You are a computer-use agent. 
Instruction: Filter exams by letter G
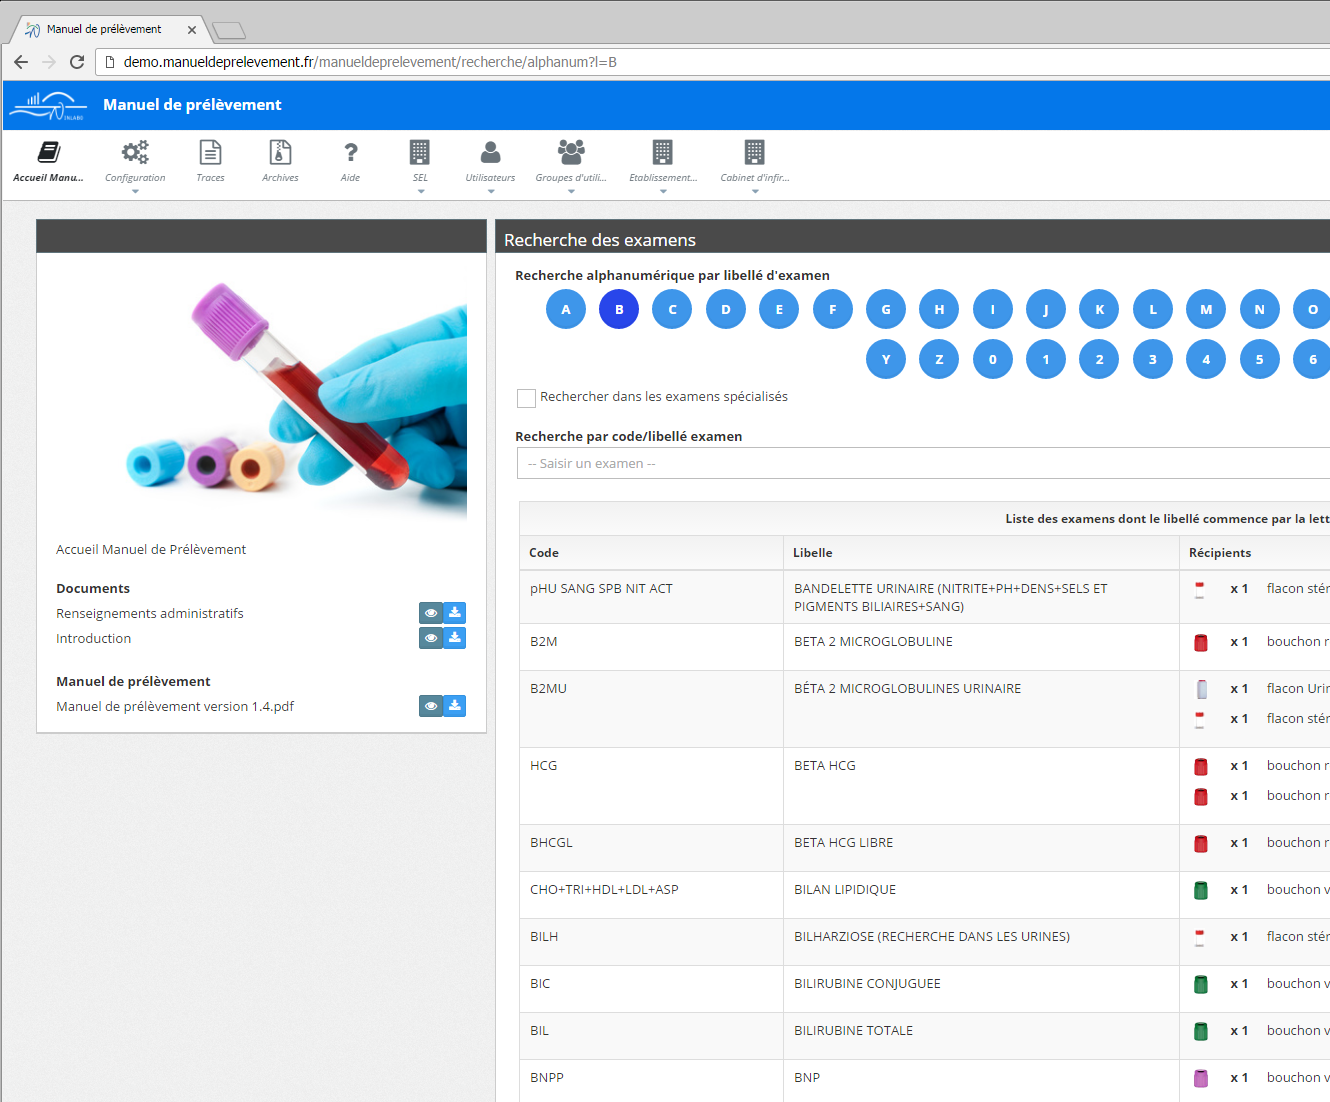(x=885, y=310)
